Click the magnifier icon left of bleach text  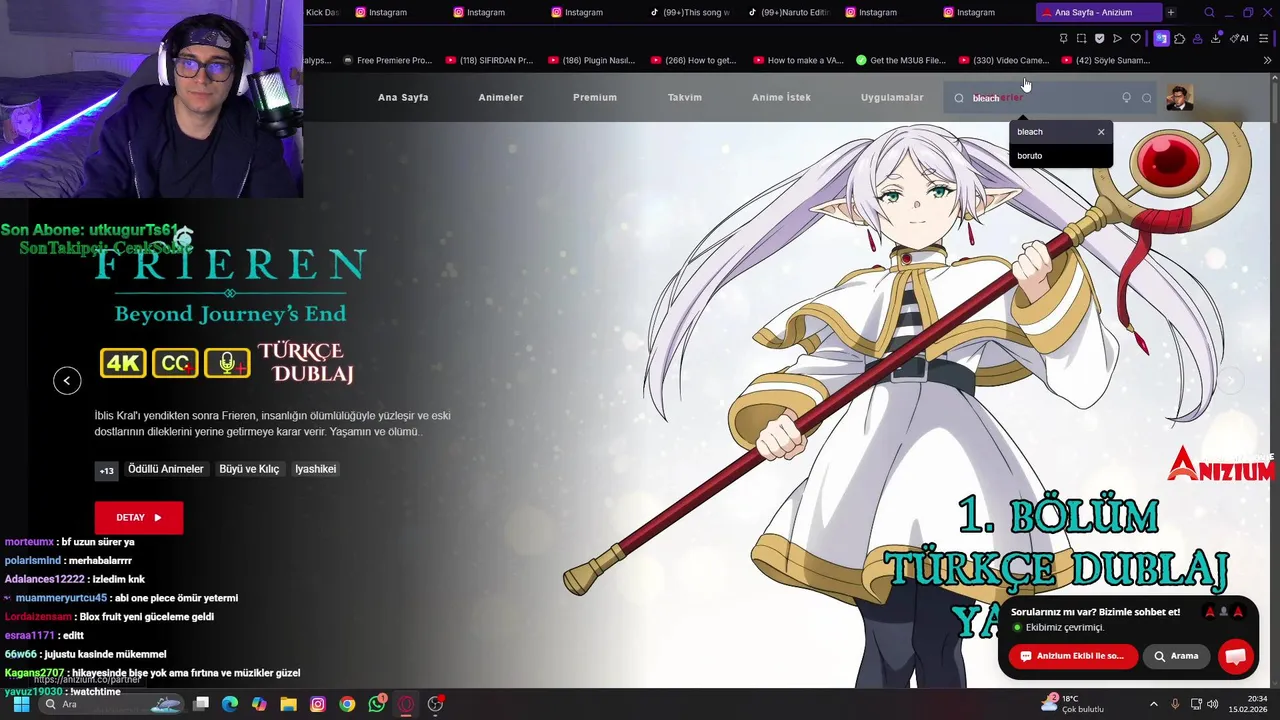[959, 98]
